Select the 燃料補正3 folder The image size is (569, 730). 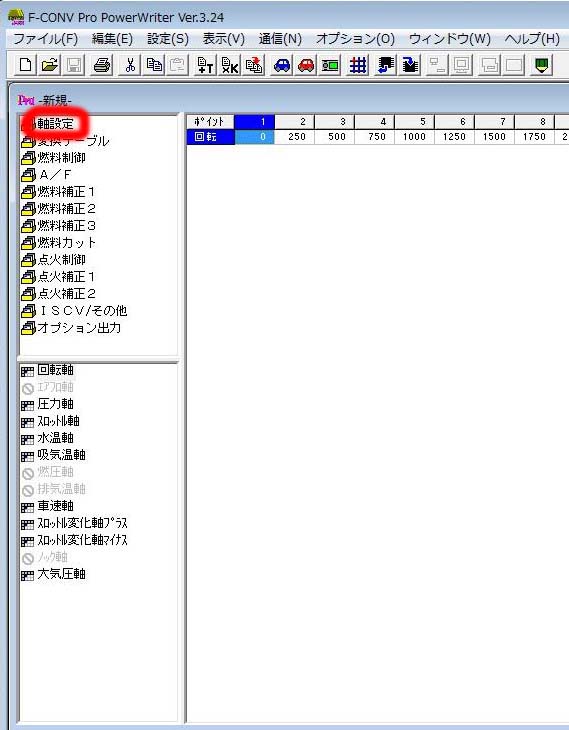point(59,226)
